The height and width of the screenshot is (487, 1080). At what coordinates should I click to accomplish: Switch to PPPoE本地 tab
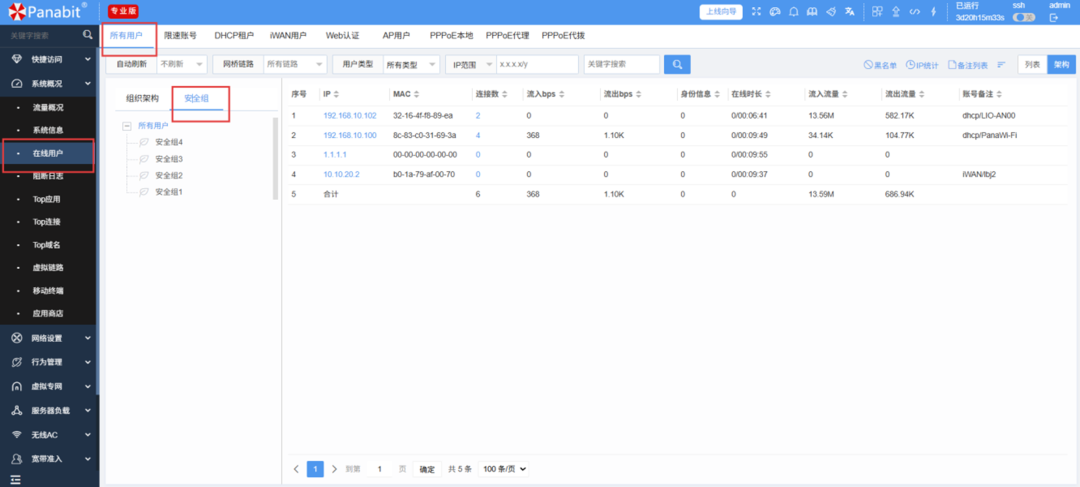click(450, 35)
